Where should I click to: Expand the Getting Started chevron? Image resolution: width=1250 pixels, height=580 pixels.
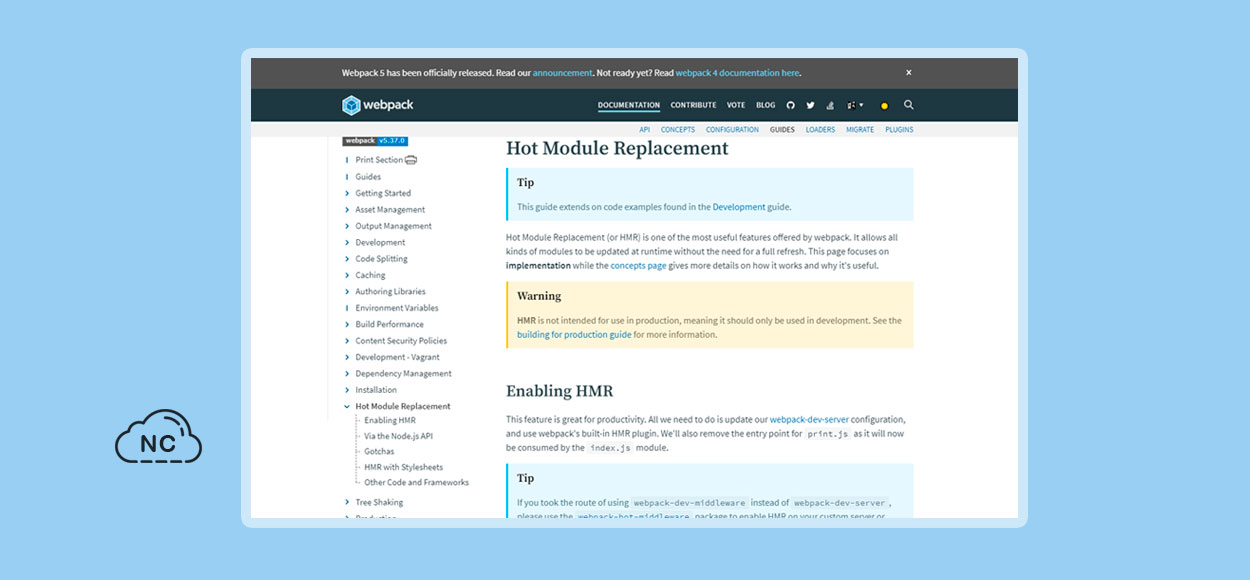[x=347, y=193]
